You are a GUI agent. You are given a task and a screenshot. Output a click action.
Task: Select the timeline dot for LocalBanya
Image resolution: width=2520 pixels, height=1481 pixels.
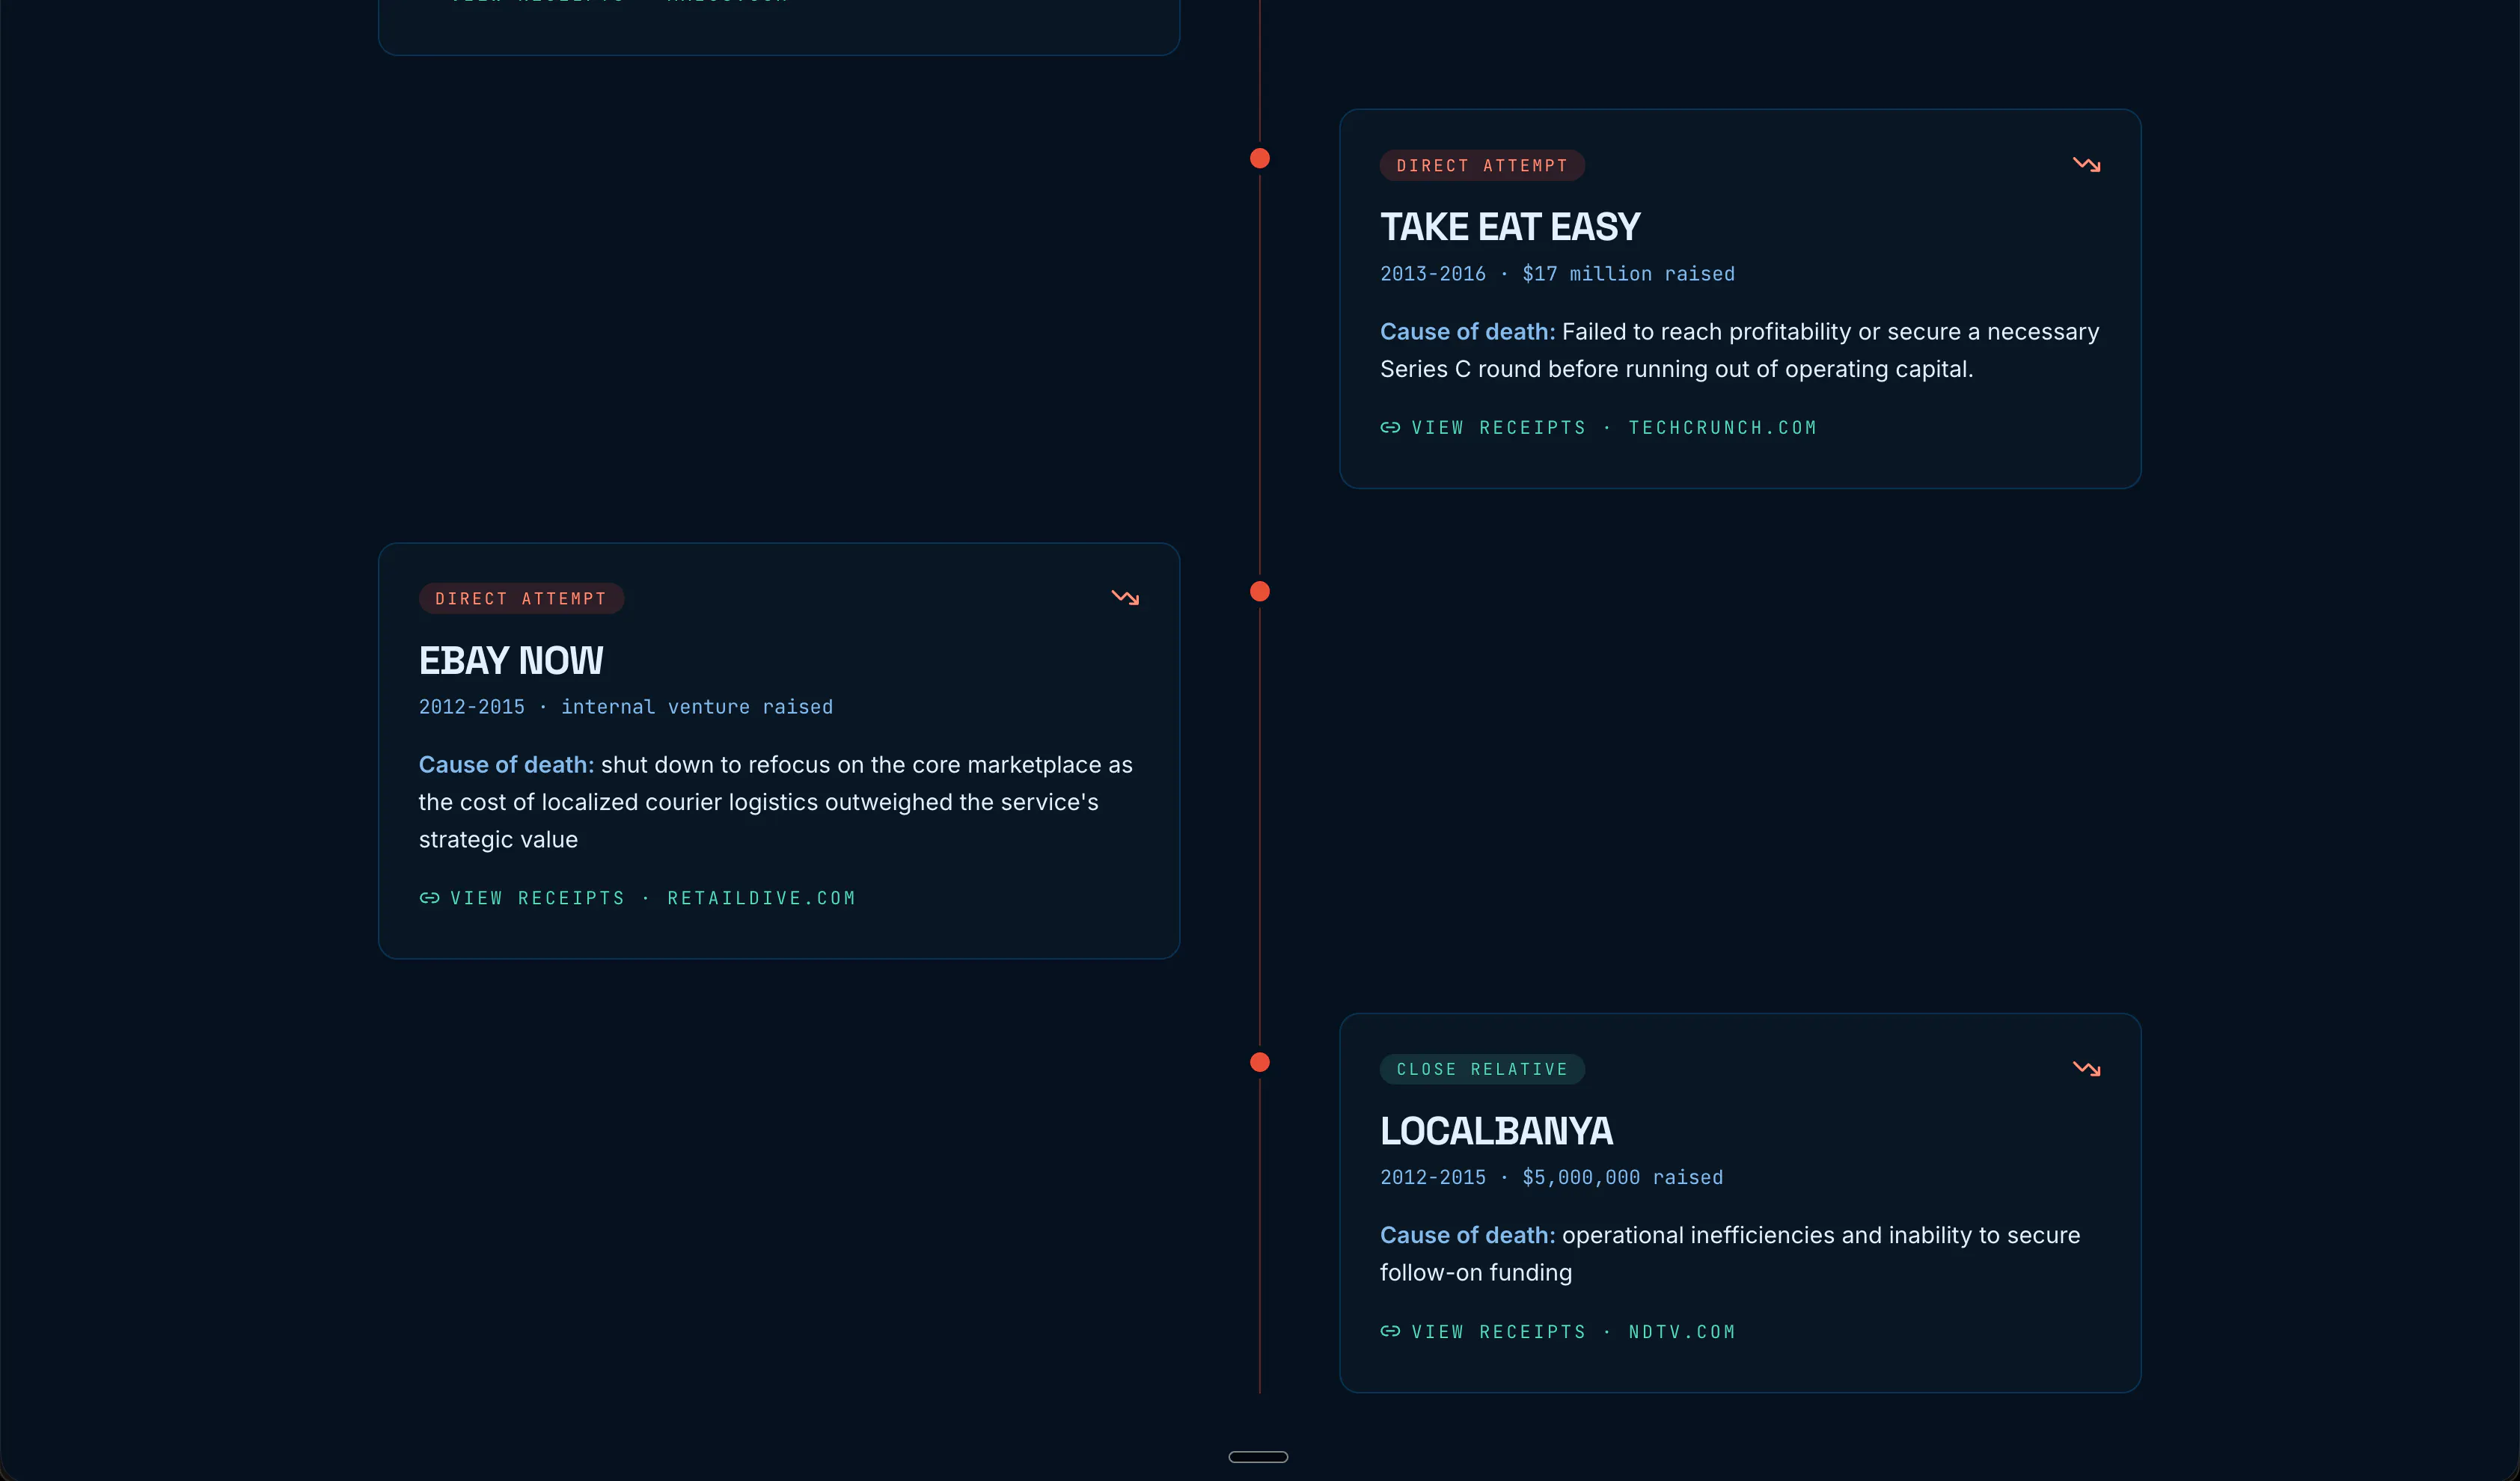point(1260,1062)
